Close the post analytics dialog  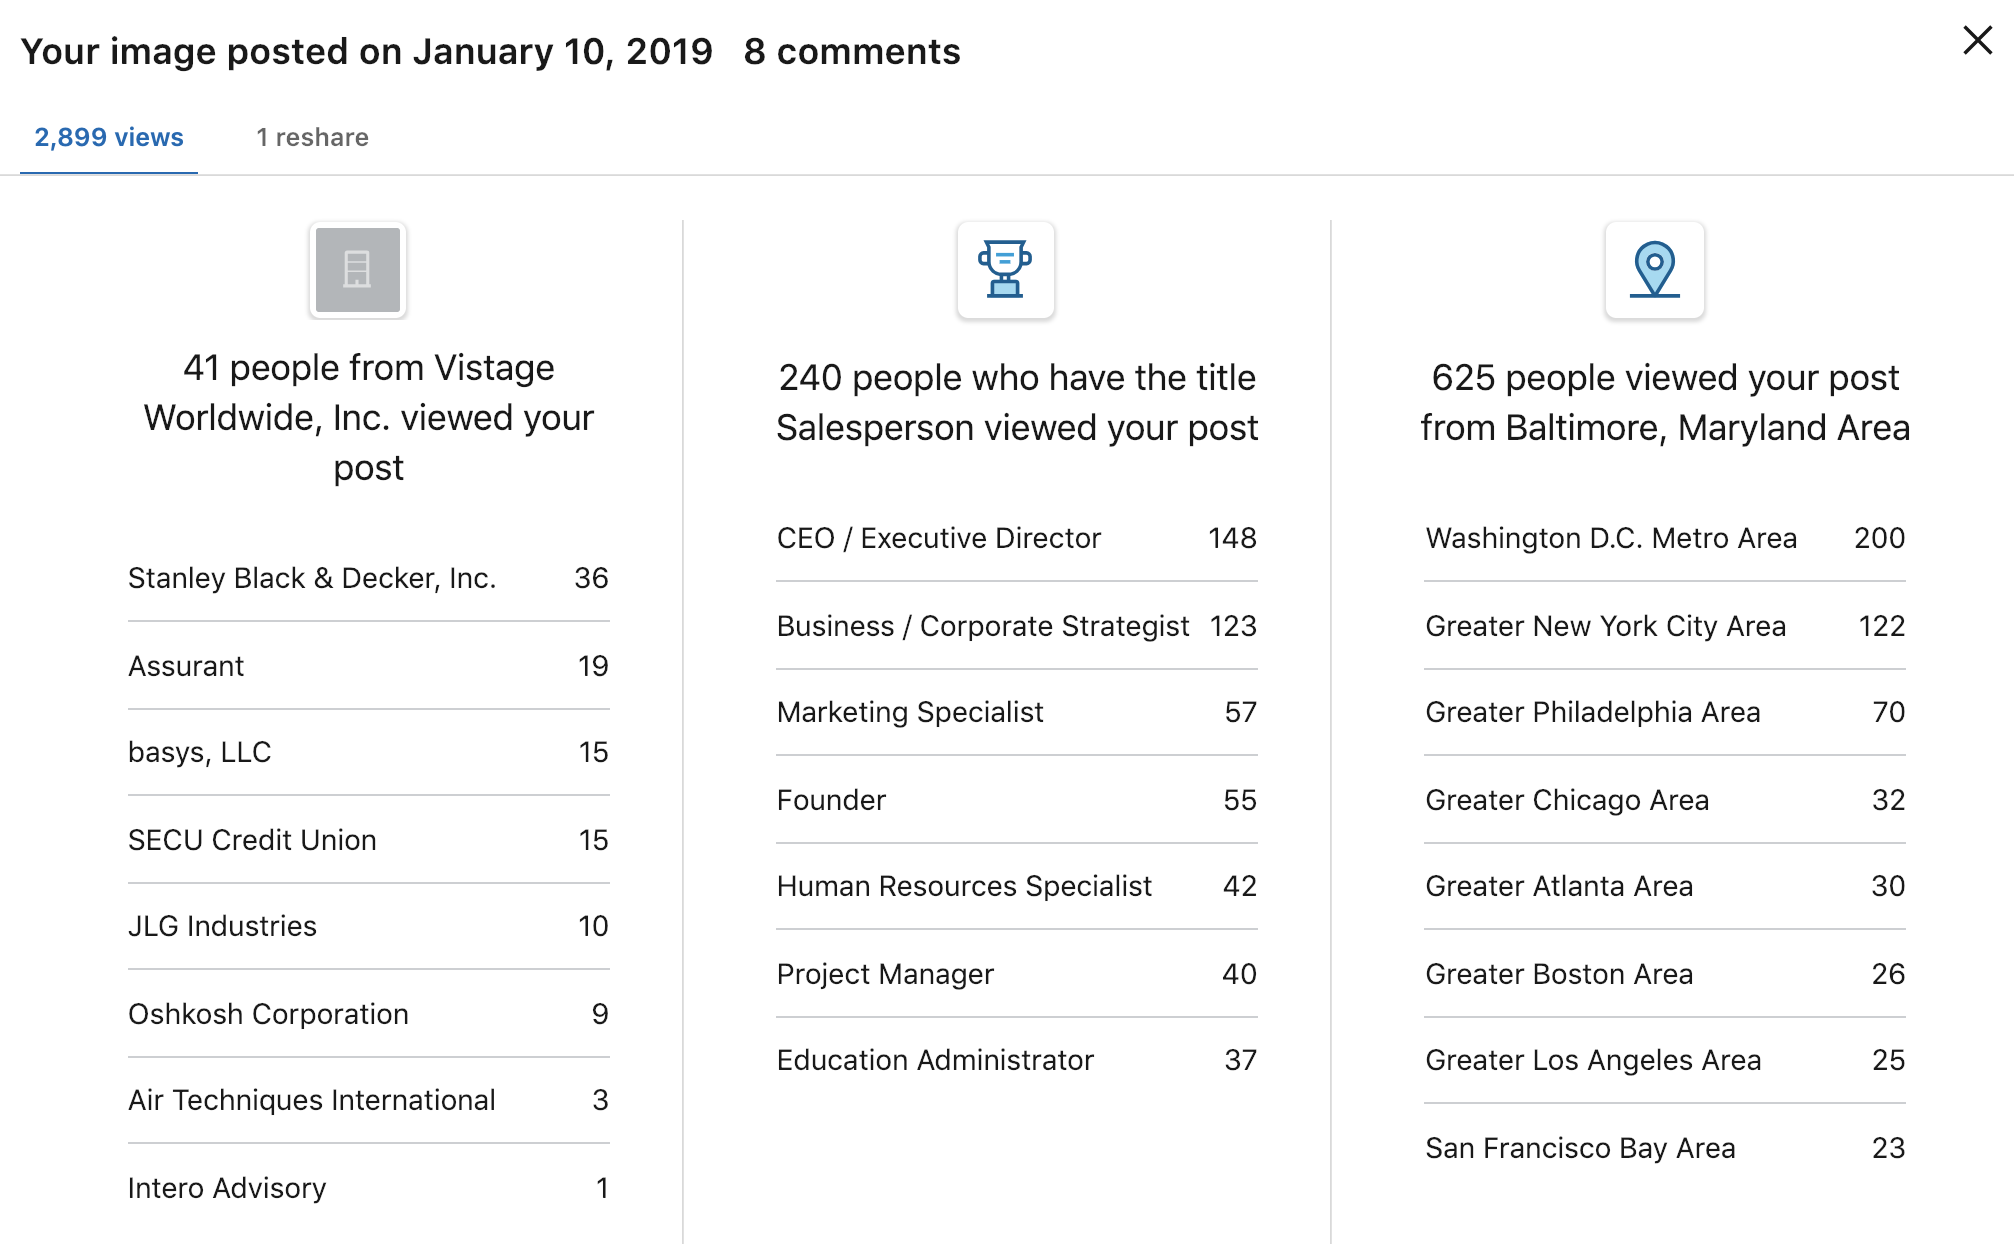click(1977, 41)
